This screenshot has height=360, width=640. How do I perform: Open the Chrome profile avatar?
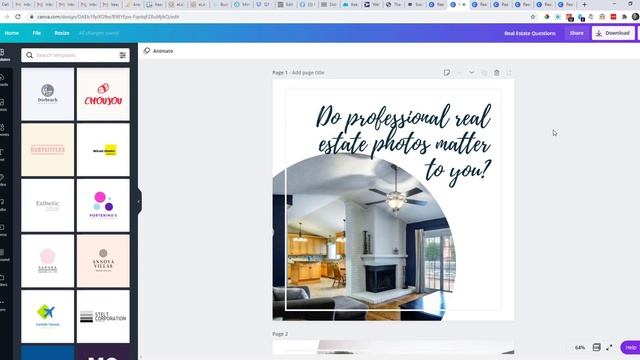coord(635,17)
